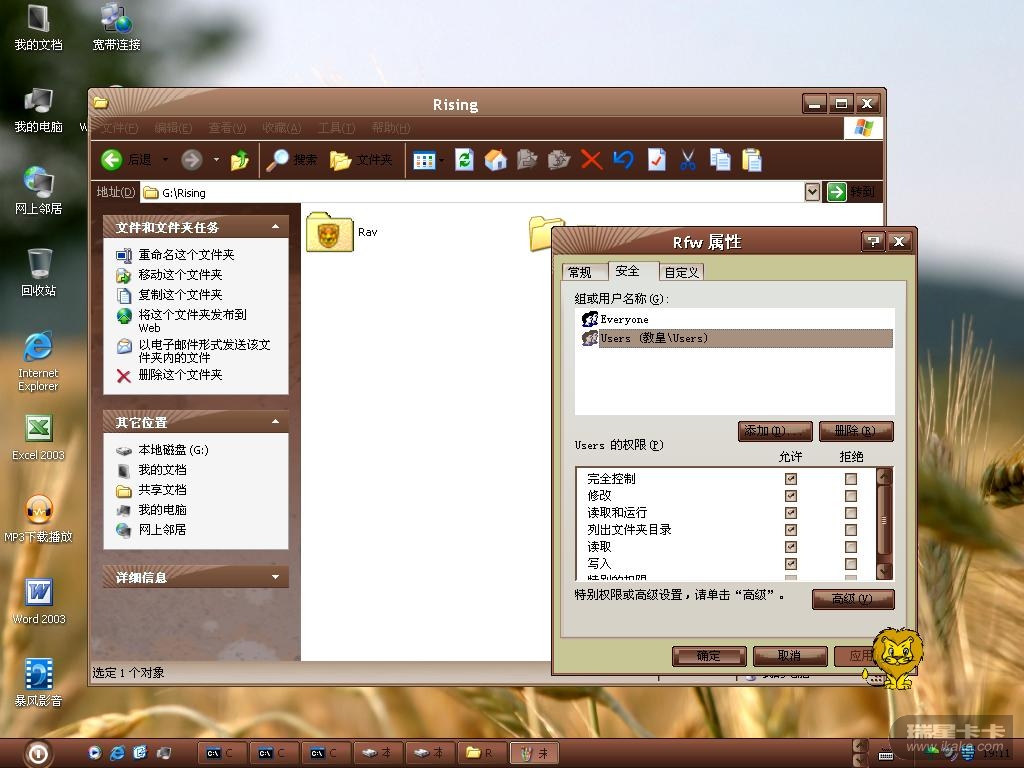This screenshot has width=1024, height=768.
Task: Collapse the 文件和文件夹任务 panel
Action: tap(276, 227)
